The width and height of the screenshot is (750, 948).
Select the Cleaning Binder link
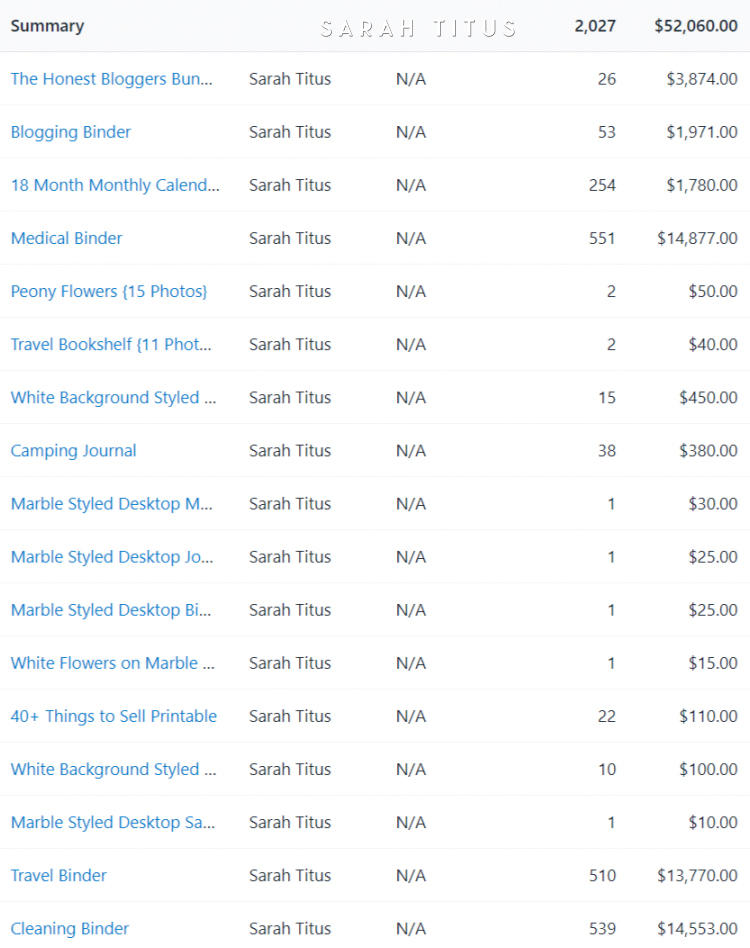click(x=70, y=929)
